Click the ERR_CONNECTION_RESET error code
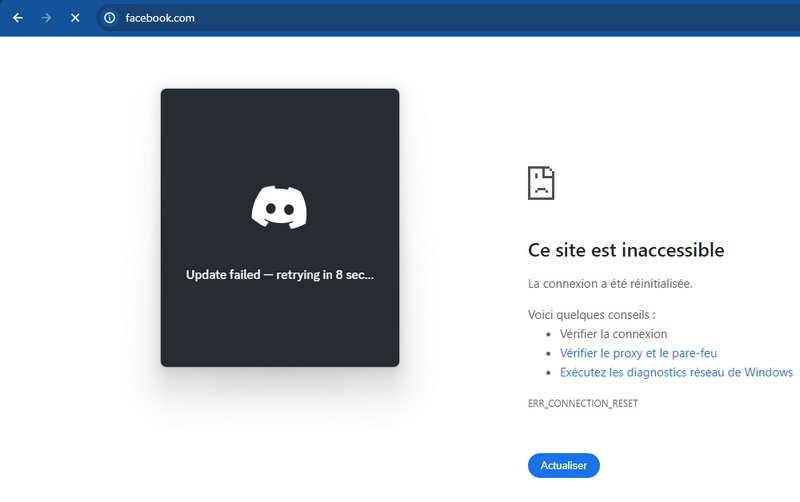800x502 pixels. click(x=583, y=403)
